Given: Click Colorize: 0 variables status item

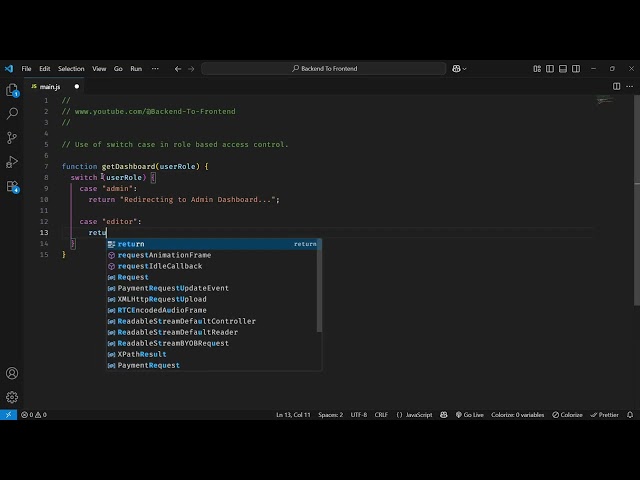Looking at the screenshot, I should (x=518, y=415).
